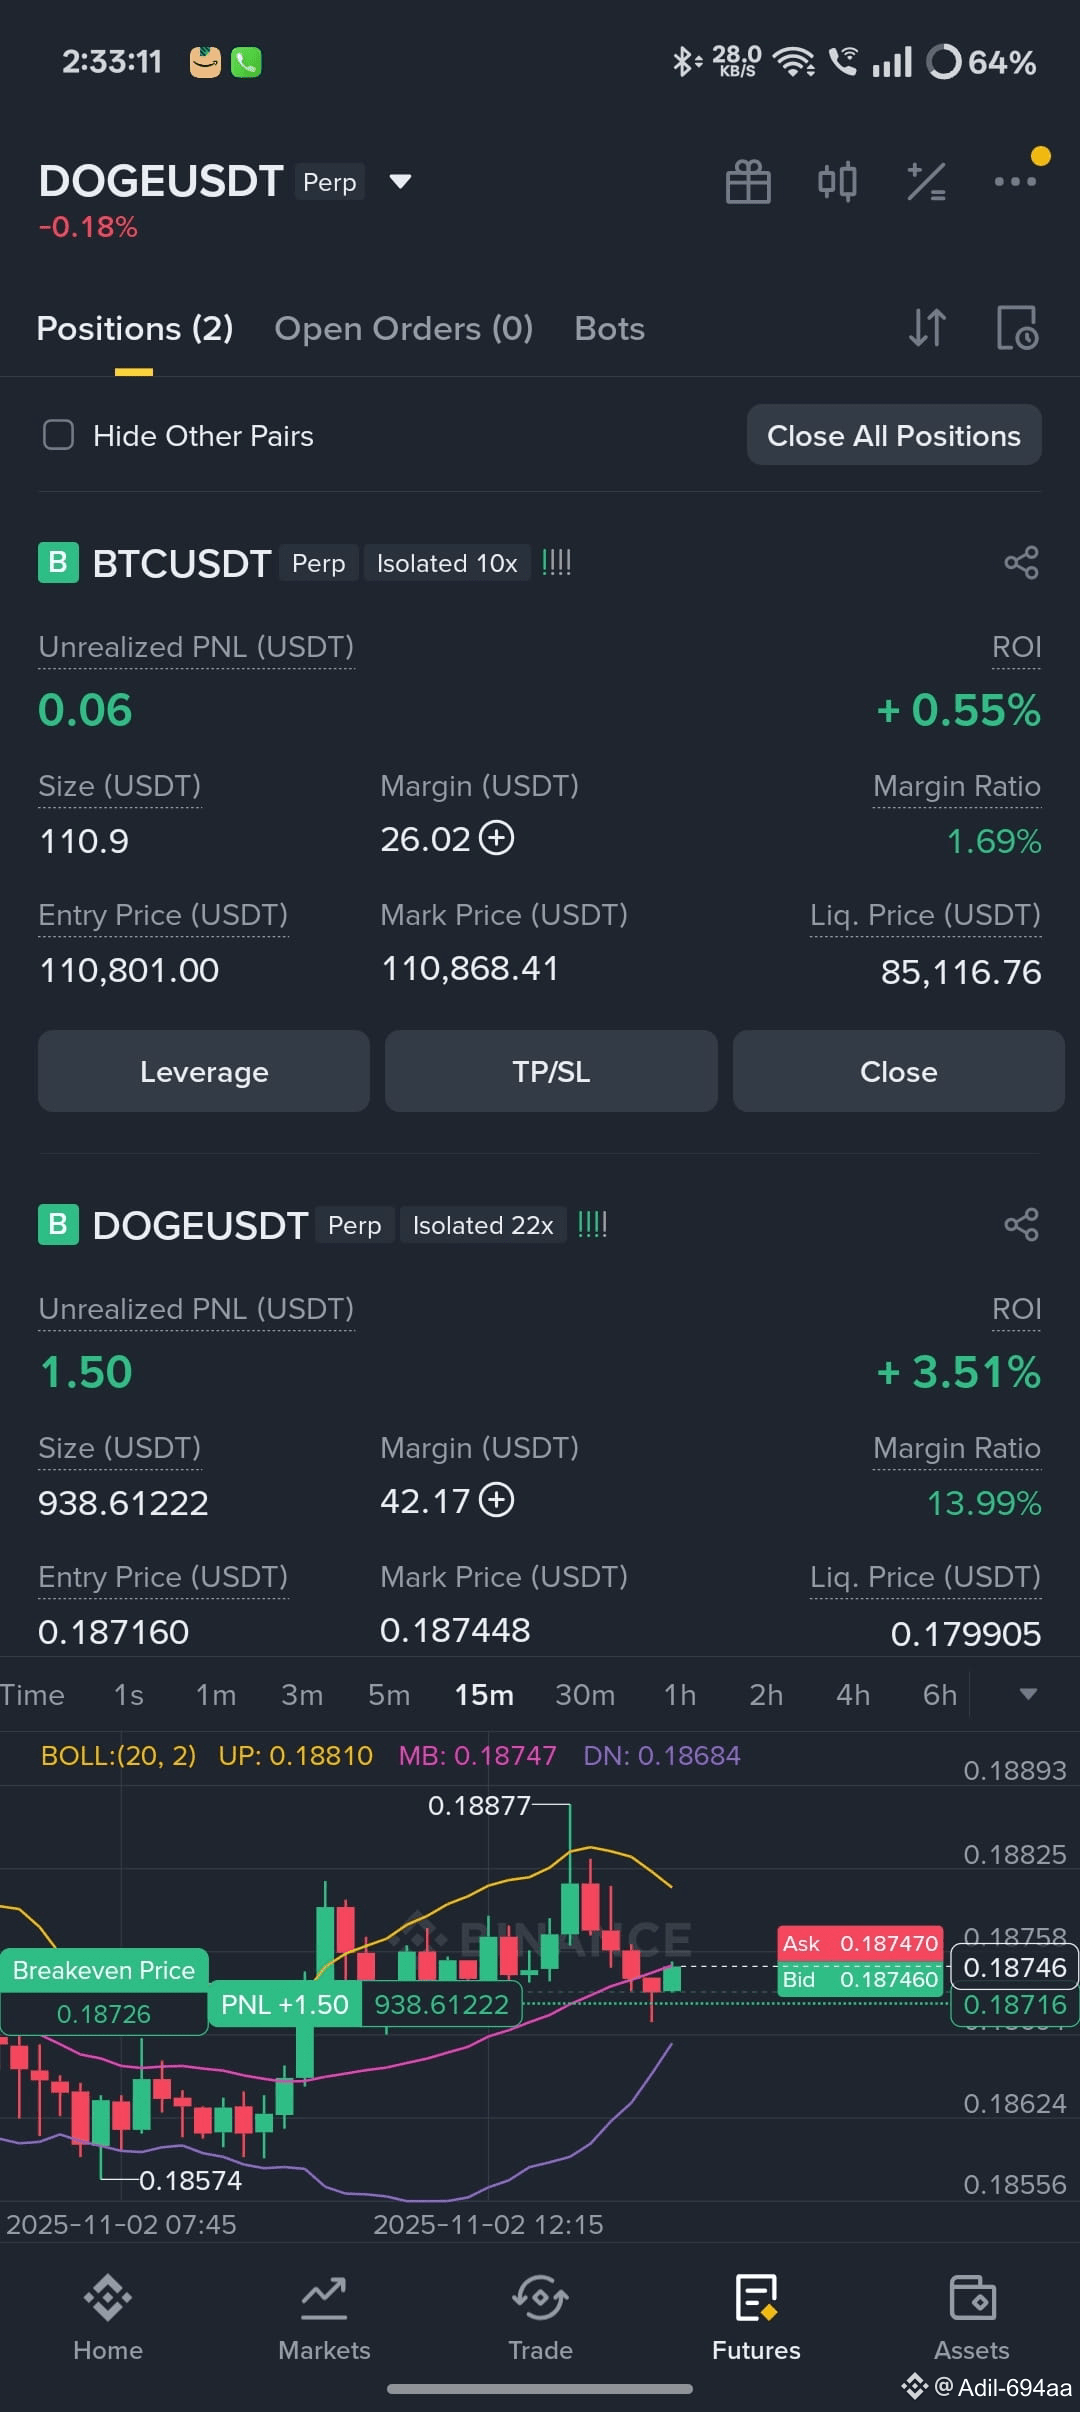Screen dimensions: 1080x2412
Task: Open the gift rewards icon
Action: (x=747, y=182)
